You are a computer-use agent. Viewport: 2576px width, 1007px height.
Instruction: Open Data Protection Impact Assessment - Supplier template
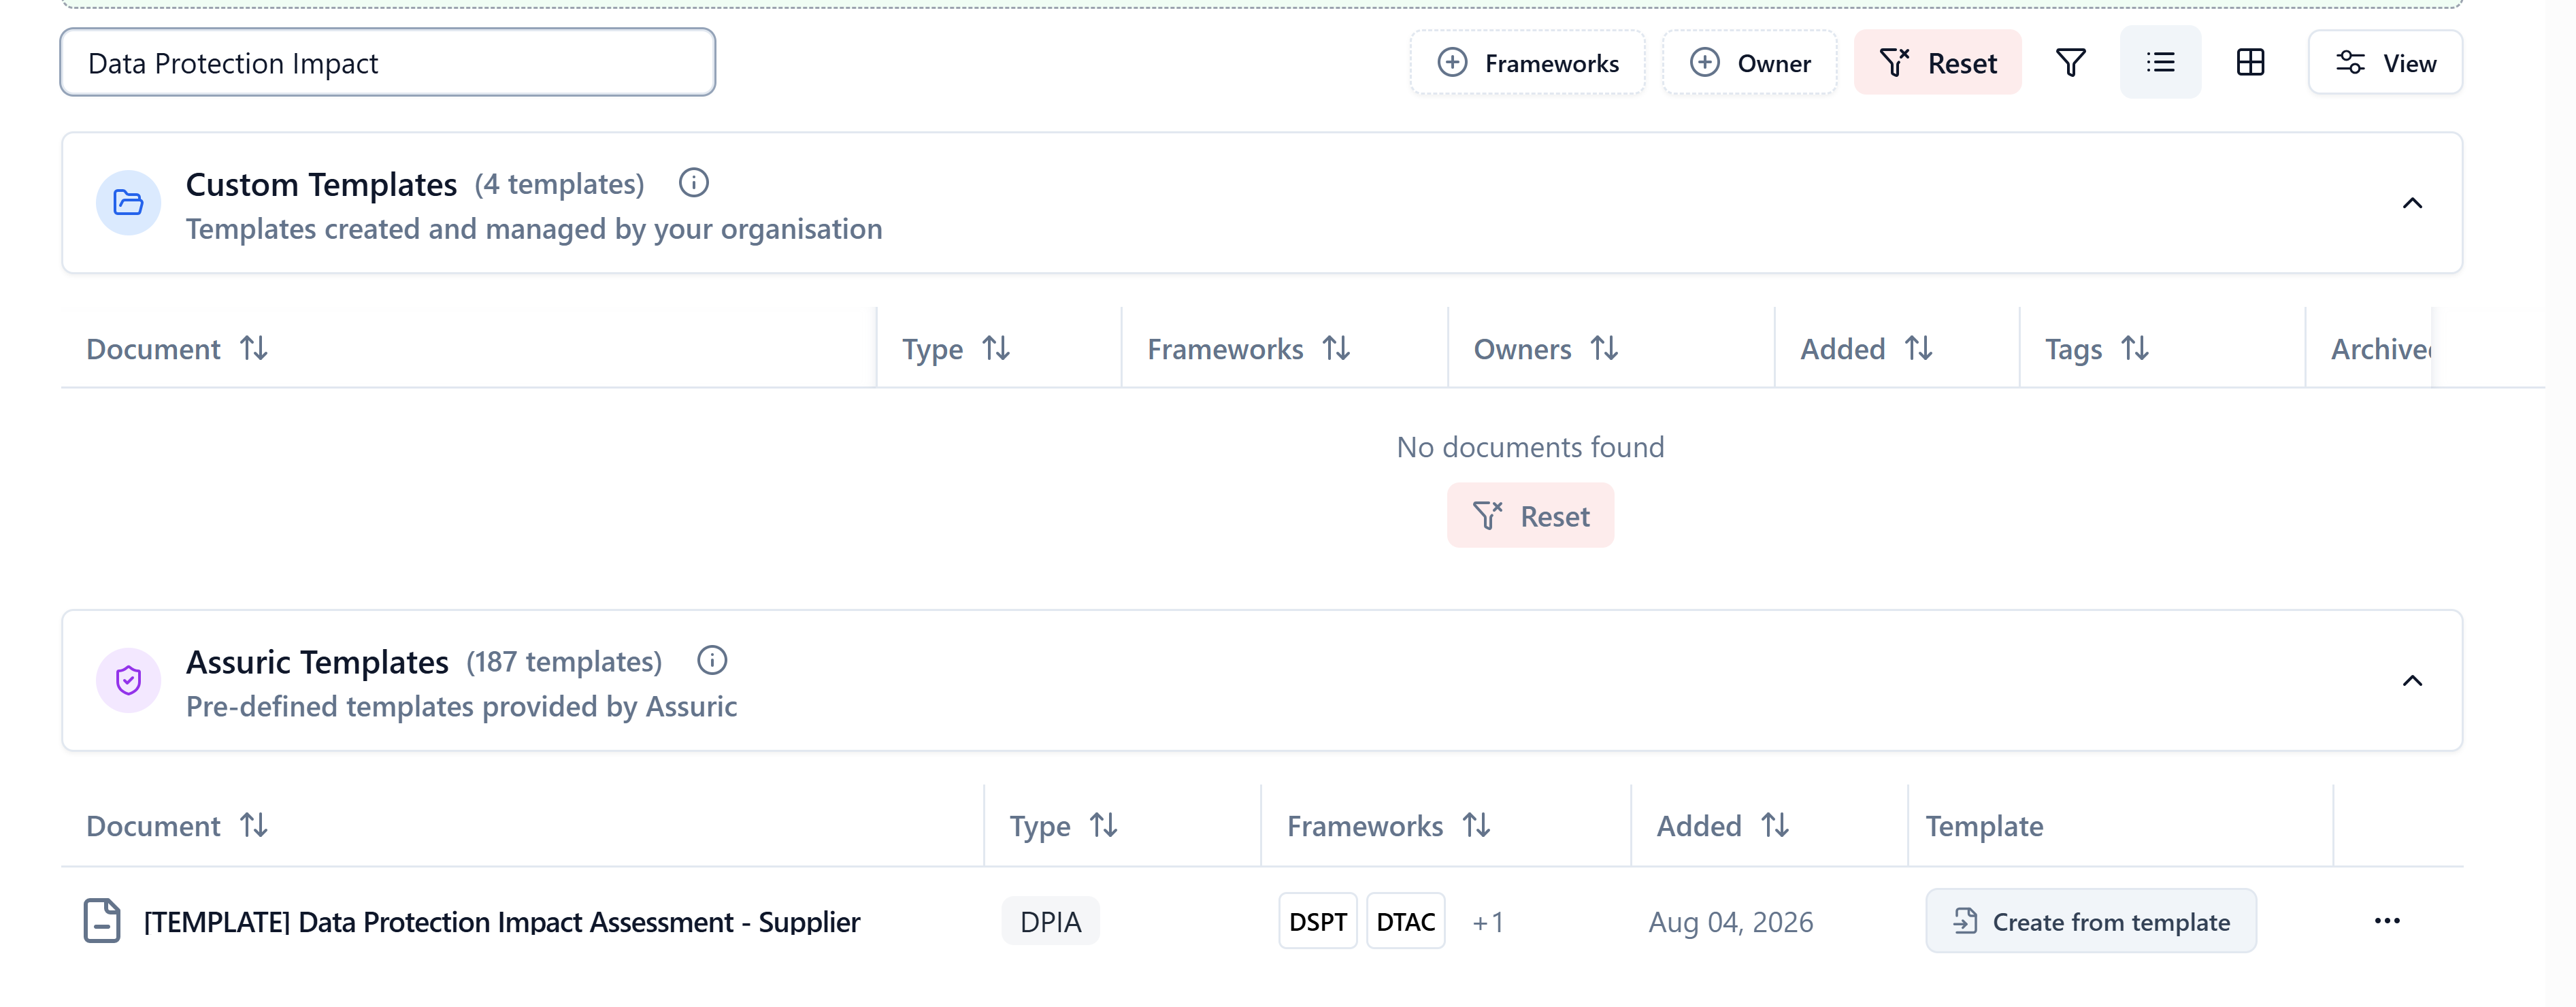point(501,922)
